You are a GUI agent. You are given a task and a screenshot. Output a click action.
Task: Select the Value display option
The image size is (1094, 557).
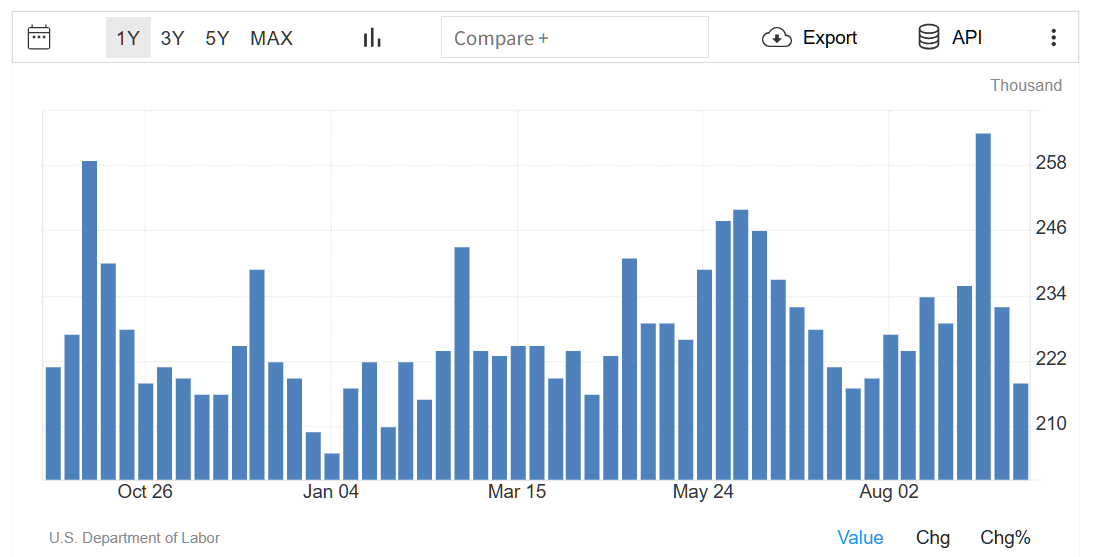click(x=860, y=538)
